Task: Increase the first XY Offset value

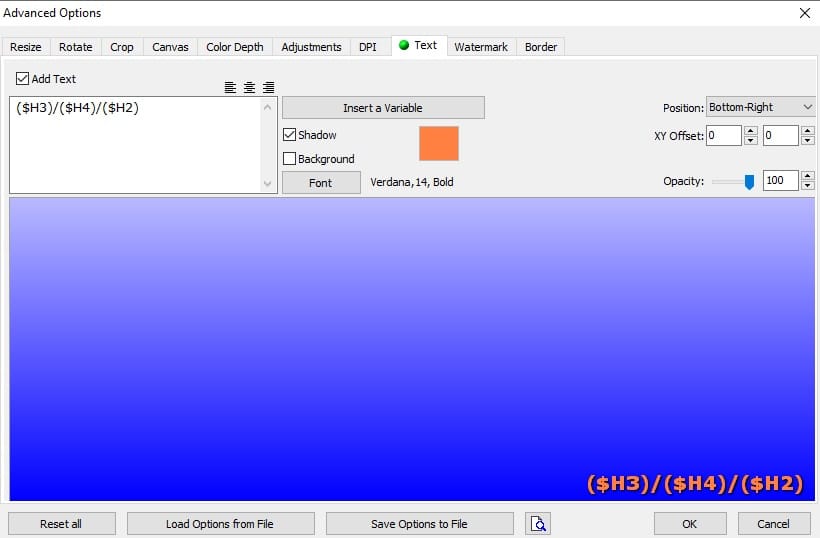Action: point(751,131)
